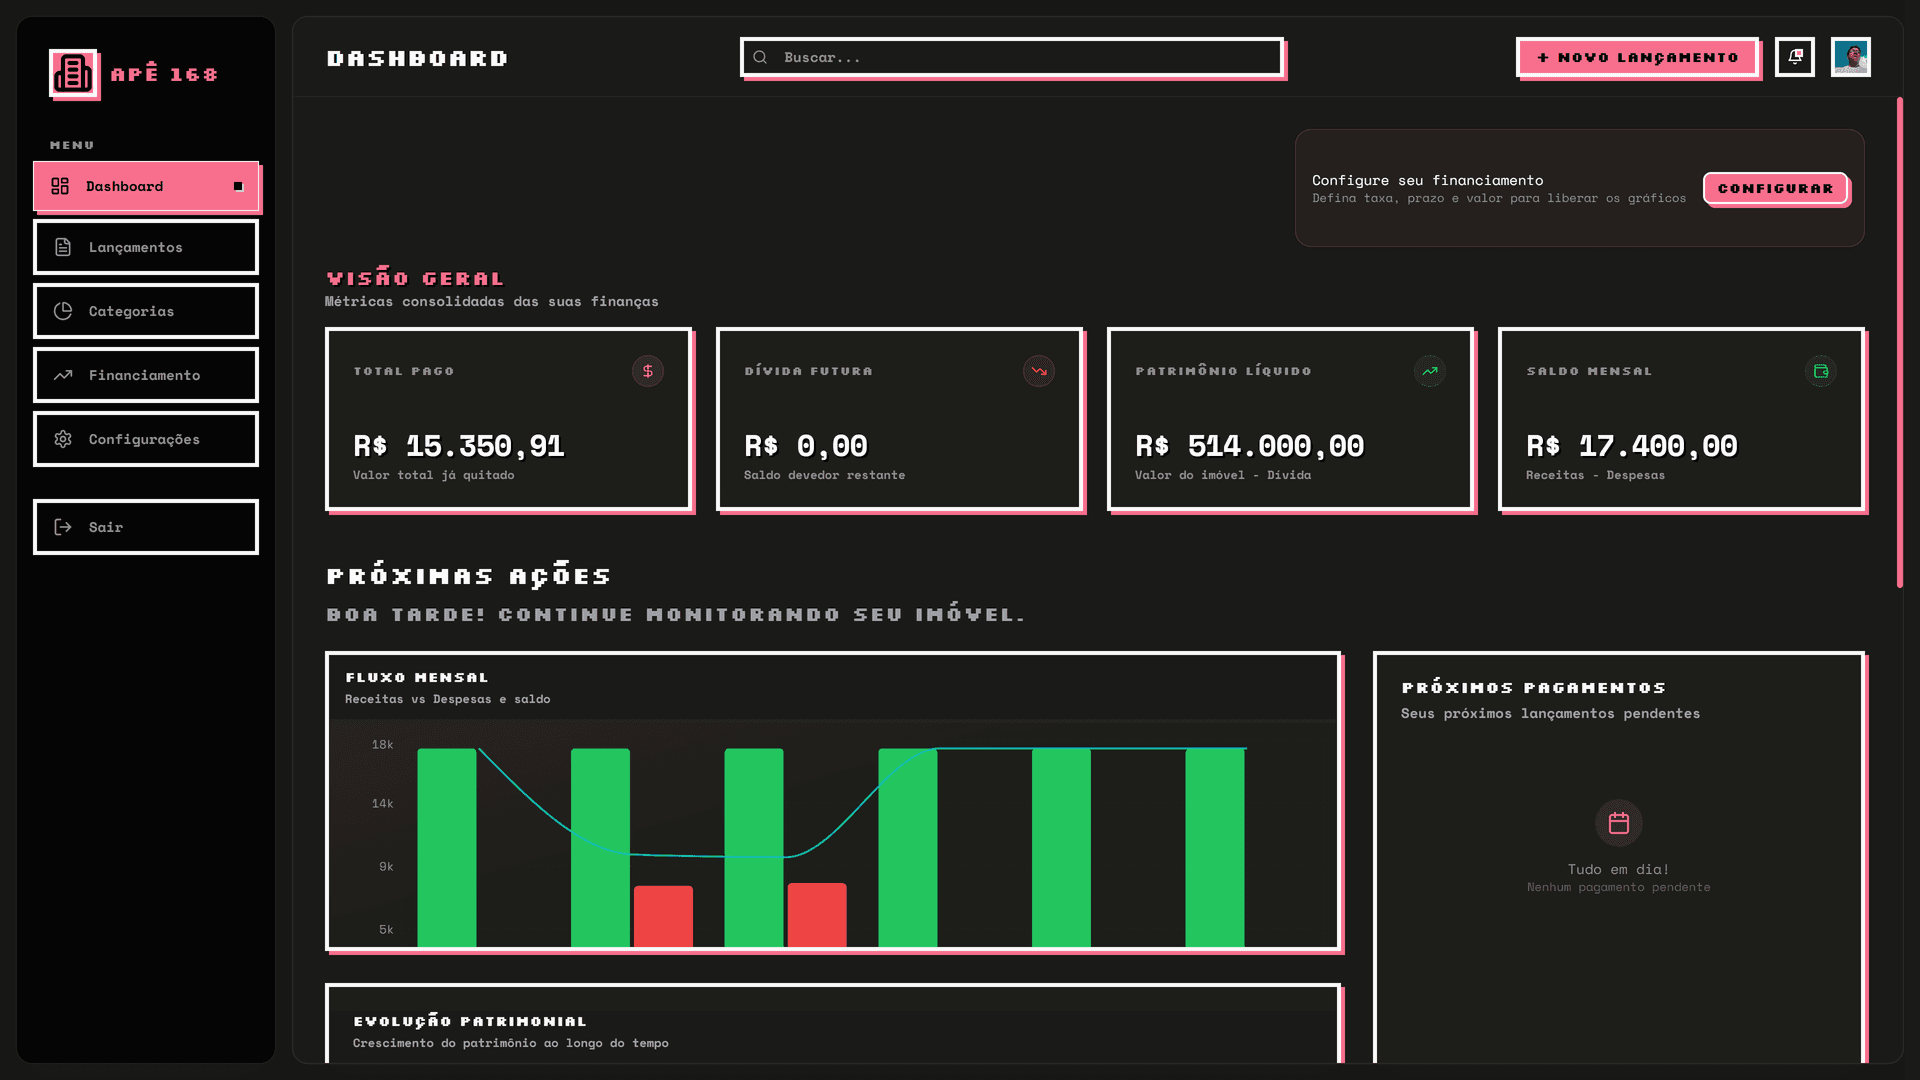Click the dollar icon on Total Pago card

click(648, 371)
